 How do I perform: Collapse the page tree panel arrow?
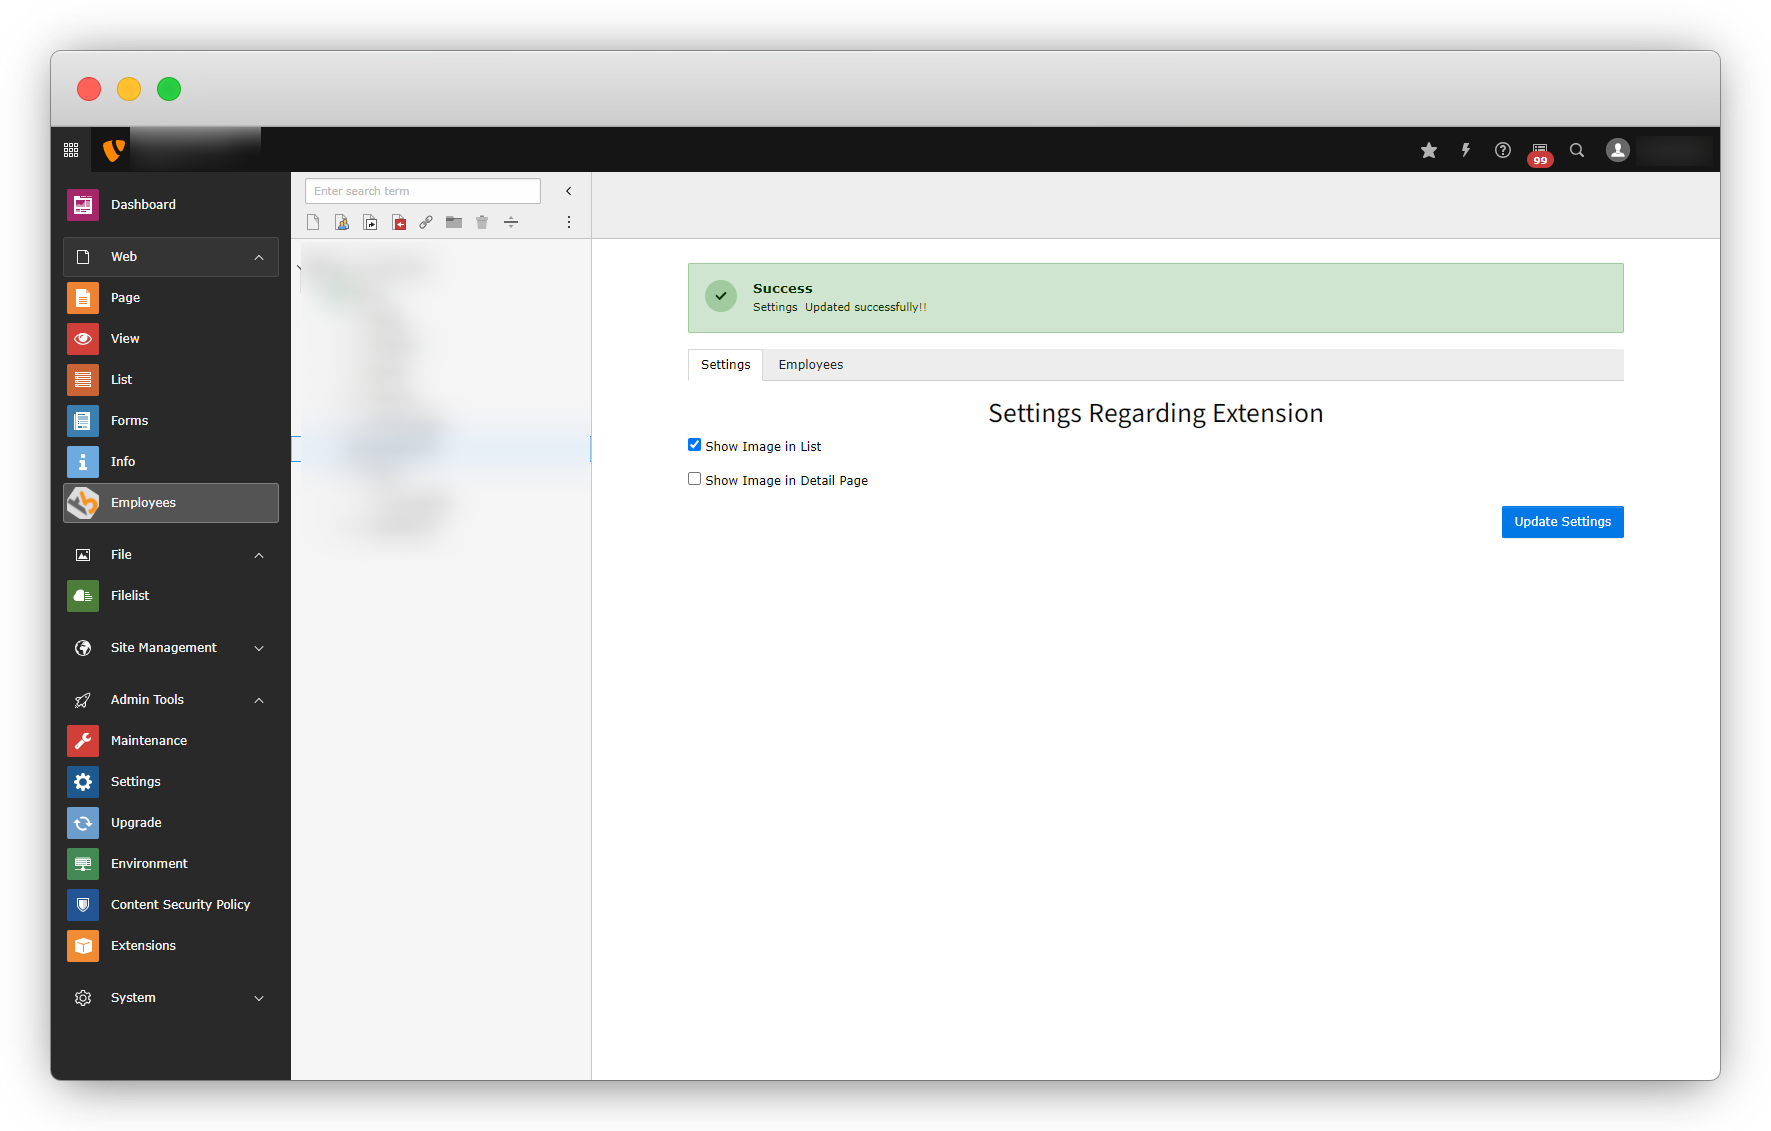(569, 191)
